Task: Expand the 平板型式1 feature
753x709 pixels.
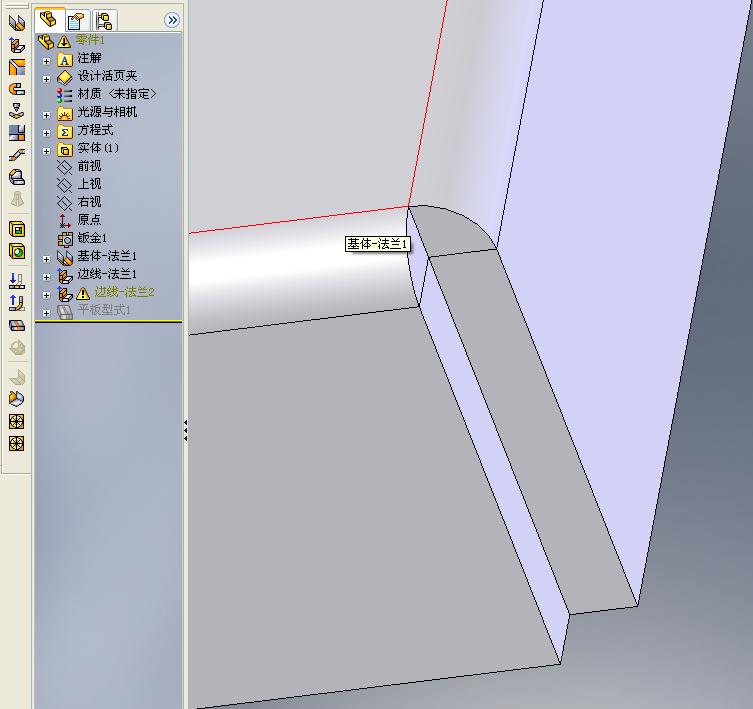Action: (x=47, y=313)
